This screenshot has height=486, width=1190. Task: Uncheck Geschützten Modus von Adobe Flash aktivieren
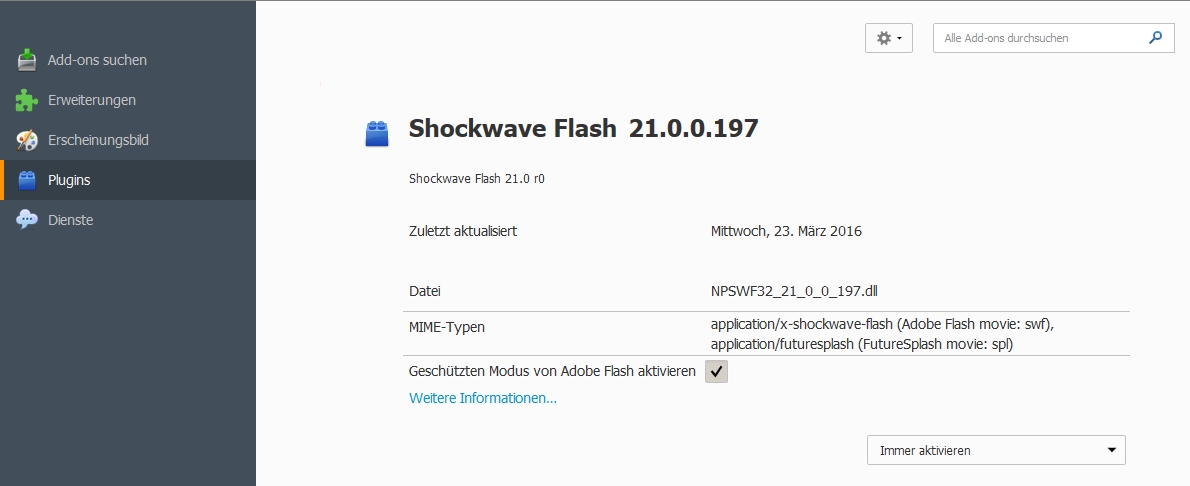[x=716, y=372]
